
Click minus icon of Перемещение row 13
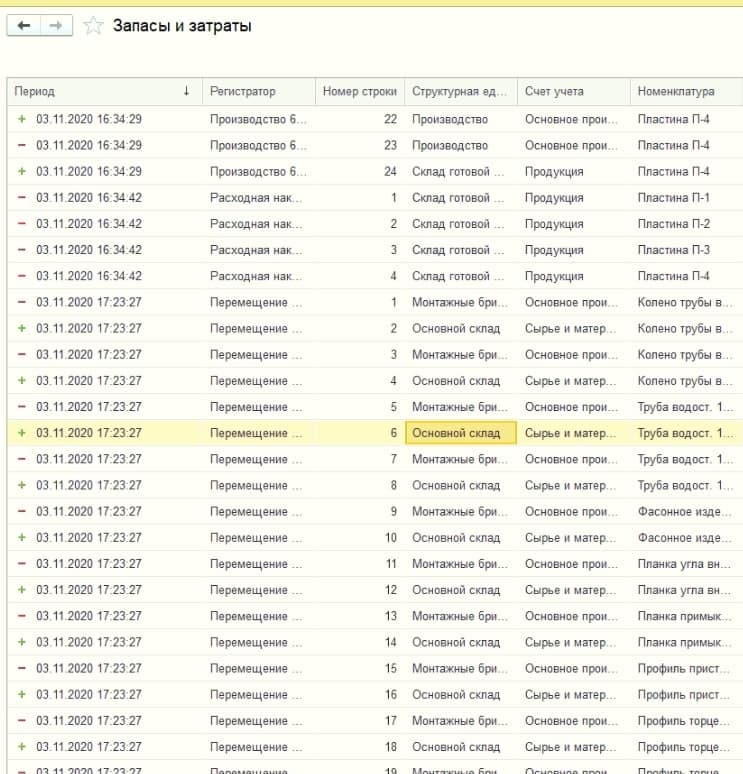pyautogui.click(x=22, y=616)
